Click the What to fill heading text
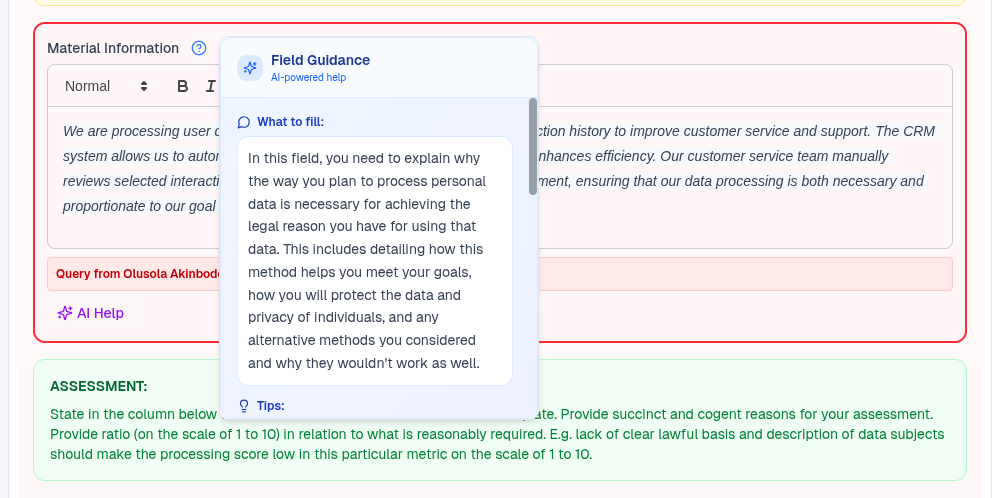This screenshot has width=992, height=498. pos(290,122)
